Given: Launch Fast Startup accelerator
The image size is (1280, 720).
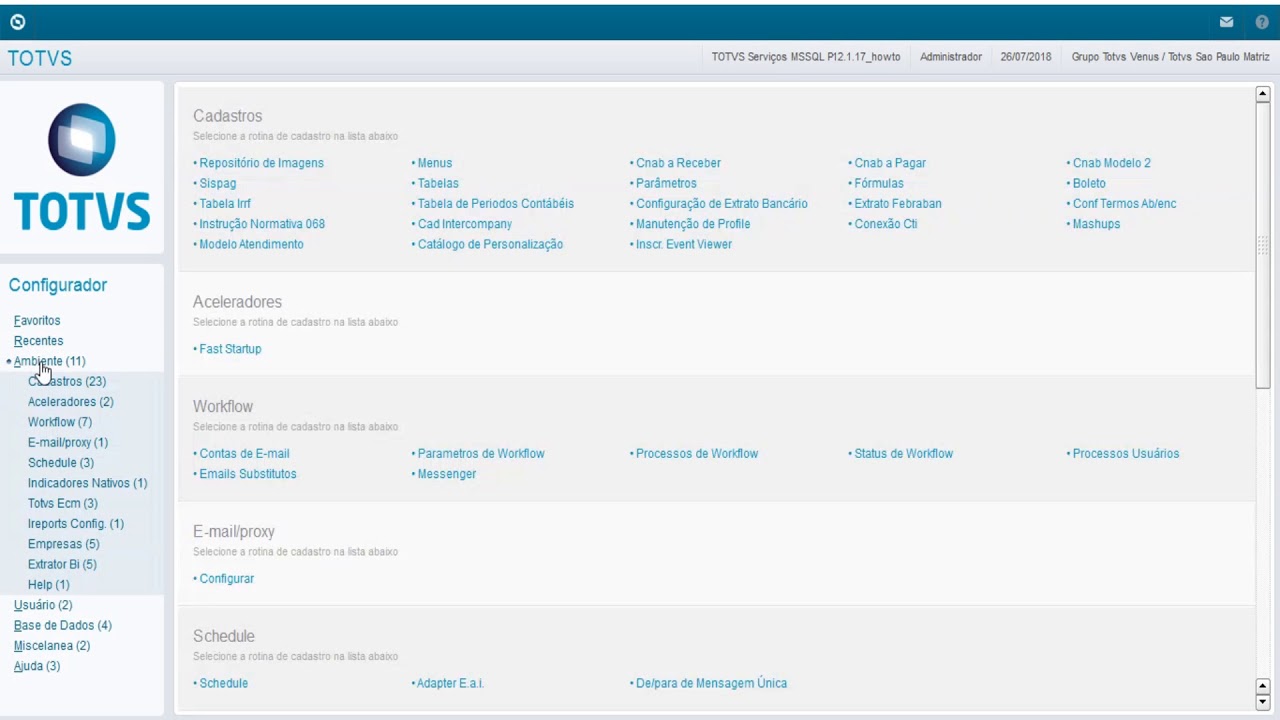Looking at the screenshot, I should click(x=230, y=349).
